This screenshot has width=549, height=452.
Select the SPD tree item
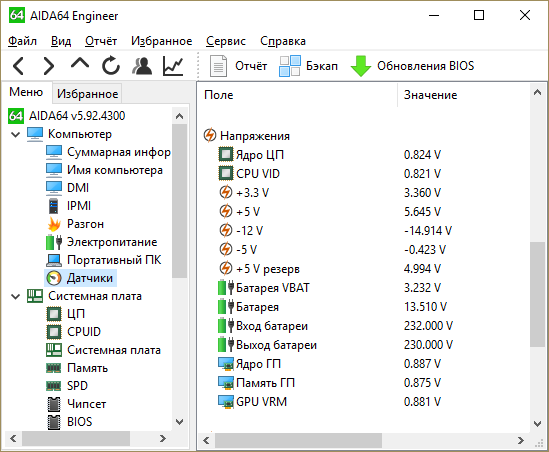[x=67, y=386]
